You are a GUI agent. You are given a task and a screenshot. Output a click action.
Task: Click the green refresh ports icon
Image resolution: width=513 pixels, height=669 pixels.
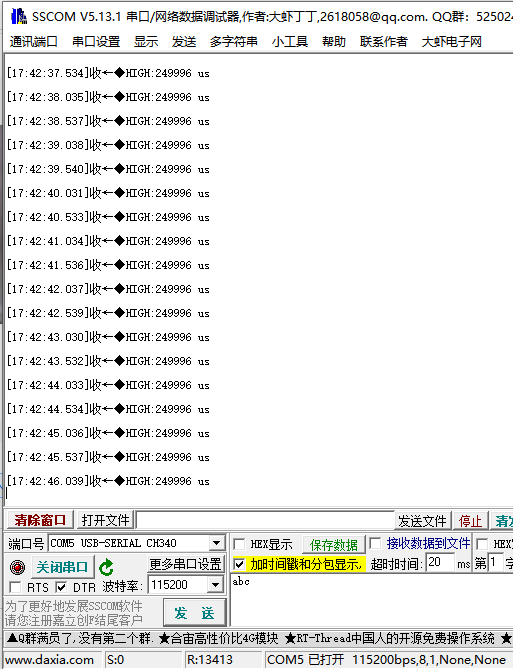tap(106, 567)
